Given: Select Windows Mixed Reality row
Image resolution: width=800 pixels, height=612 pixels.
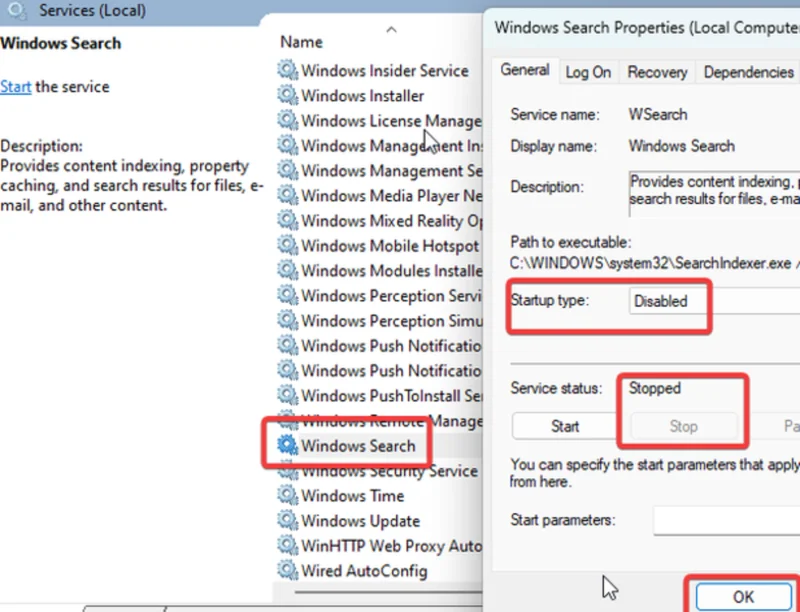Looking at the screenshot, I should click(x=380, y=220).
